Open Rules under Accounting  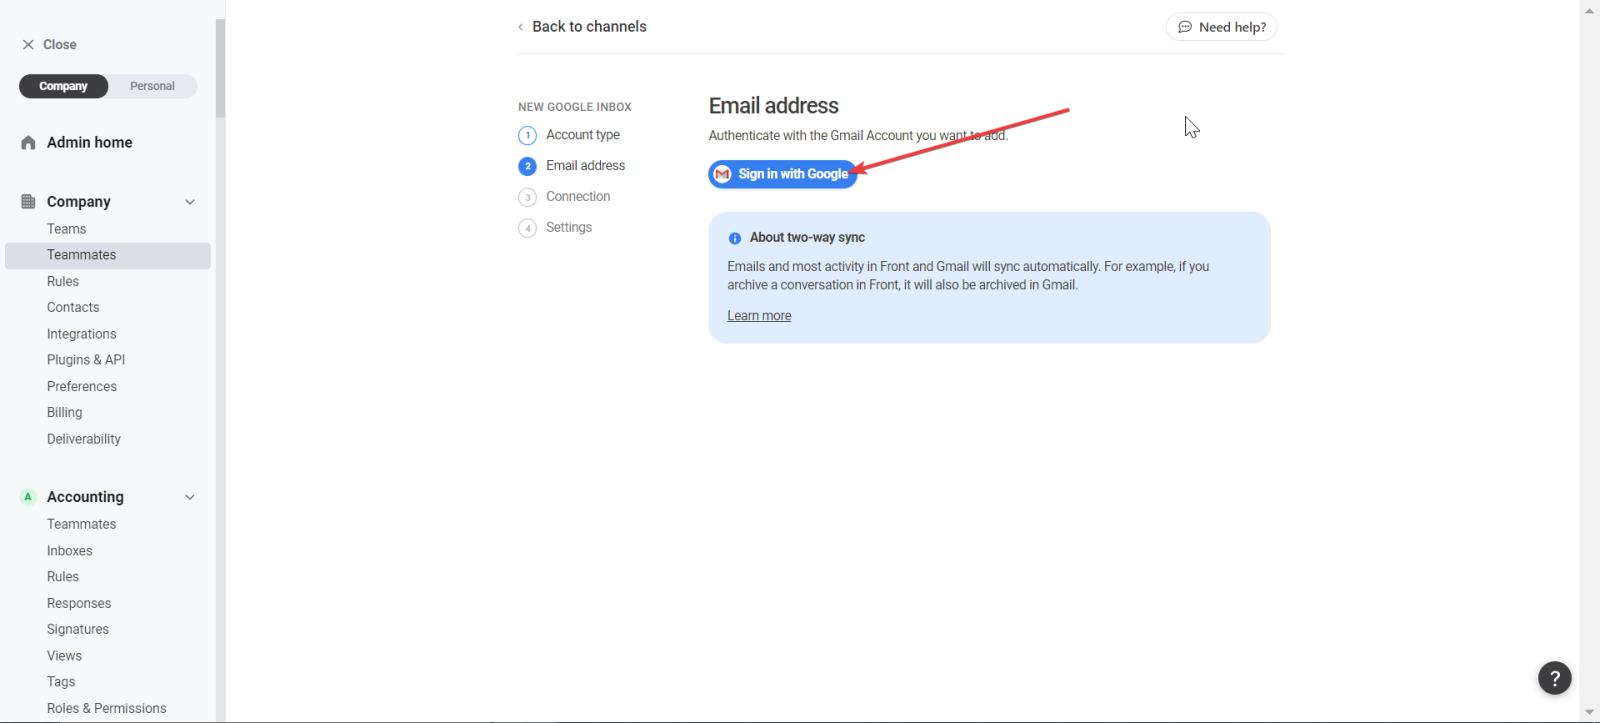click(63, 577)
